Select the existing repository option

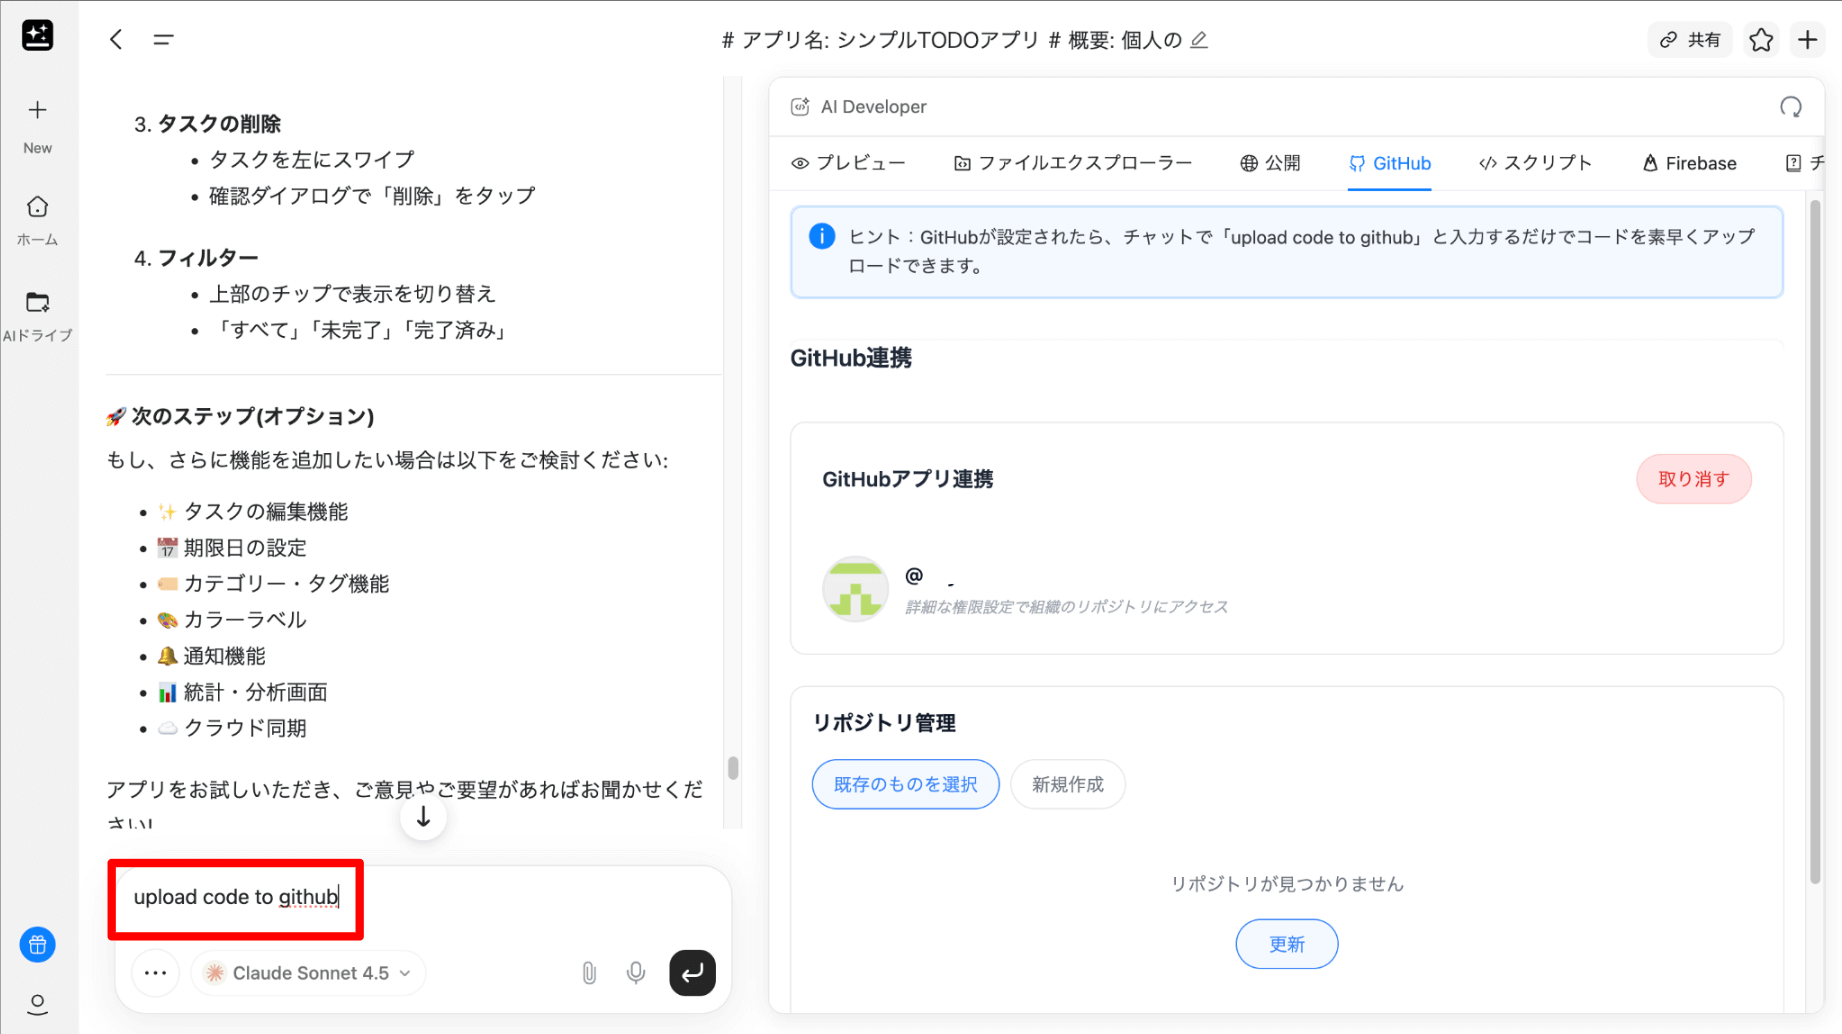[905, 784]
